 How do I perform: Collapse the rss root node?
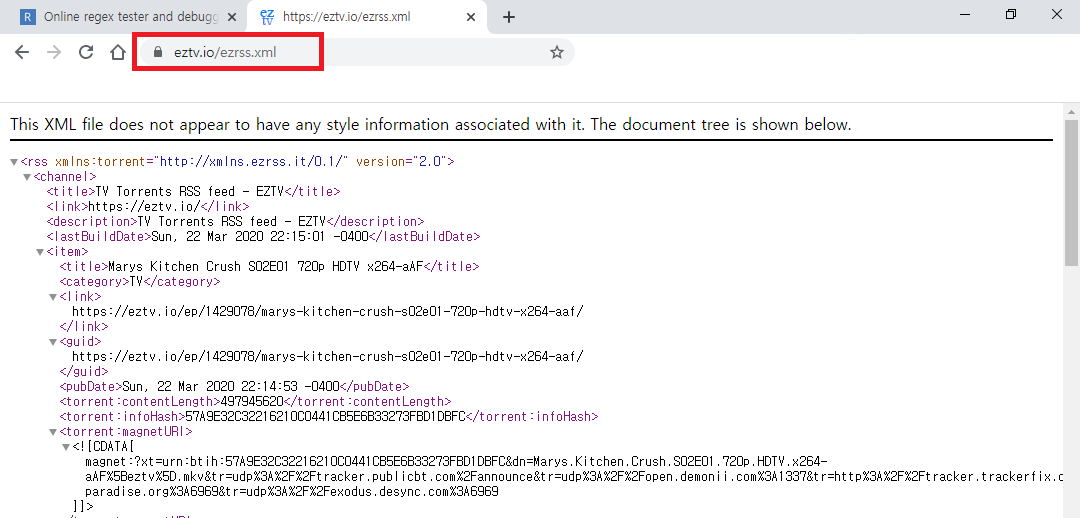tap(14, 162)
